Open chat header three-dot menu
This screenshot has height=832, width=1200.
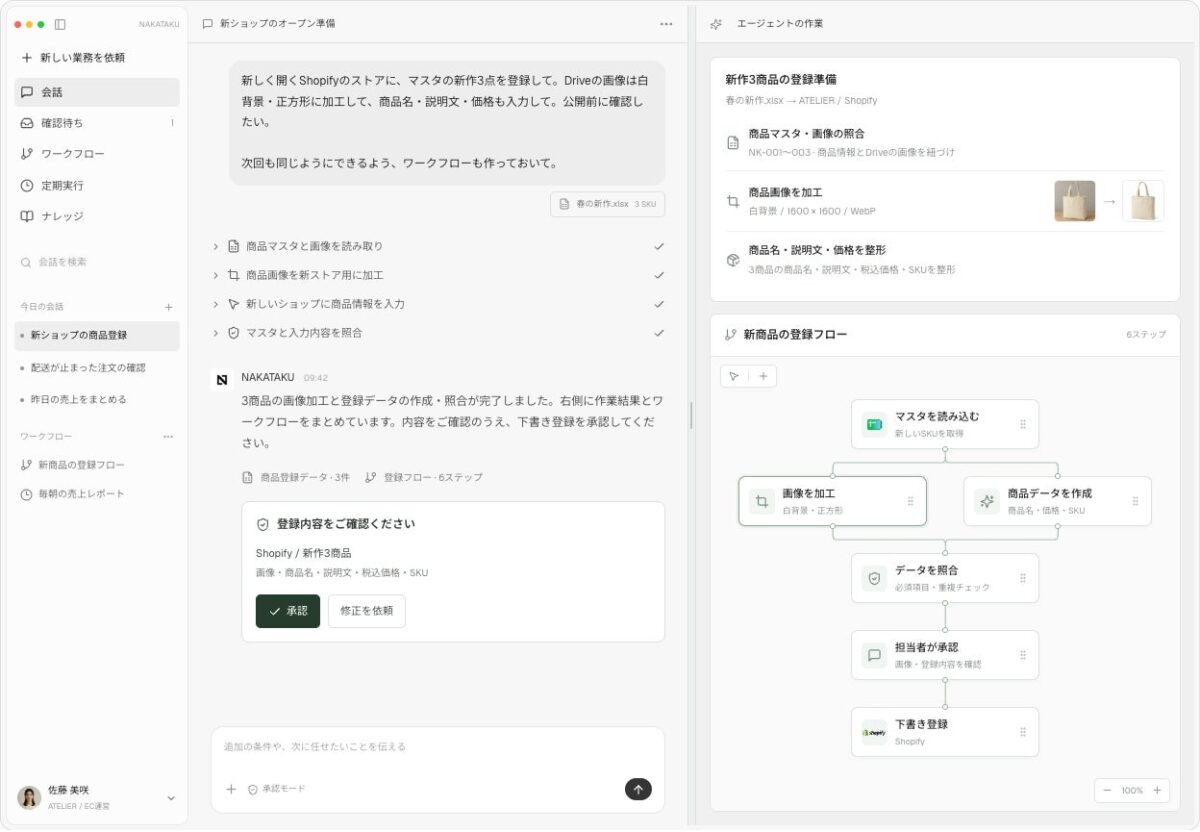[x=666, y=24]
